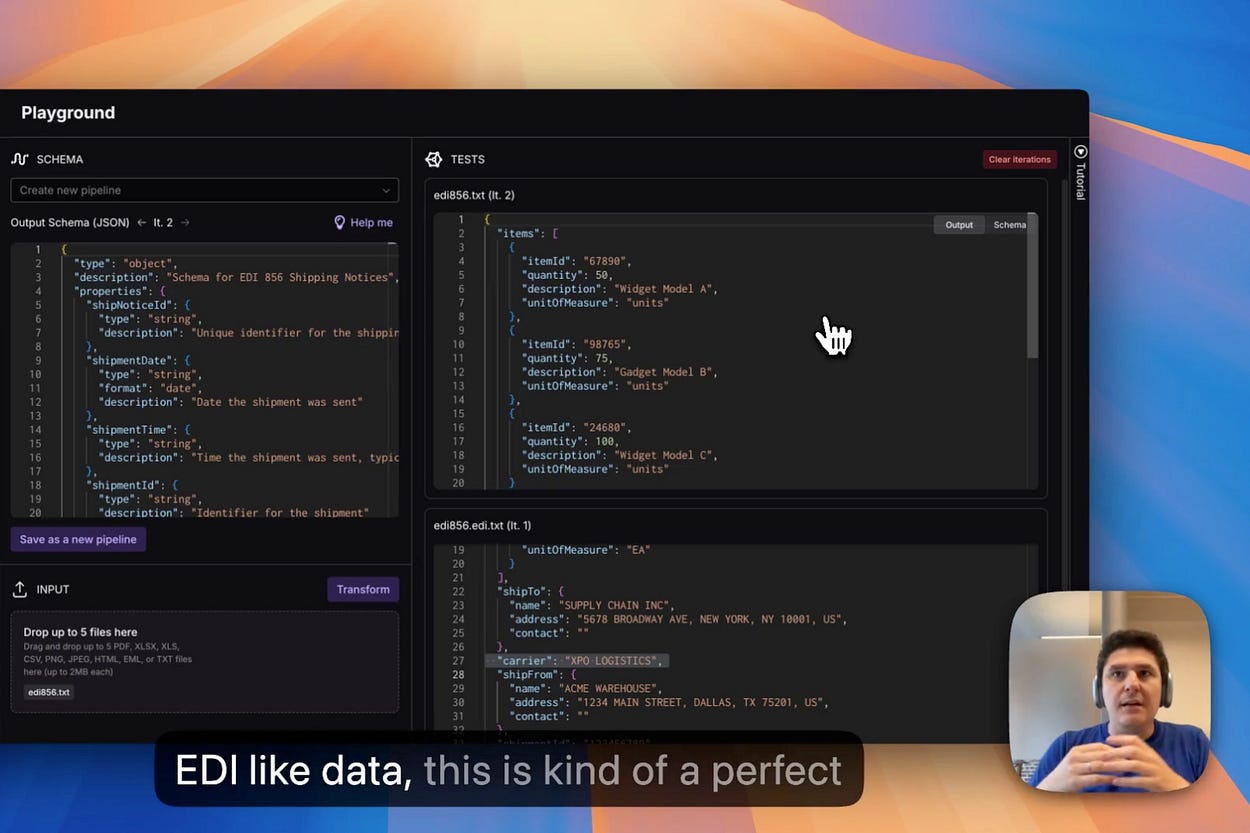This screenshot has width=1250, height=833.
Task: Click the upload icon beside INPUT
Action: pyautogui.click(x=21, y=589)
